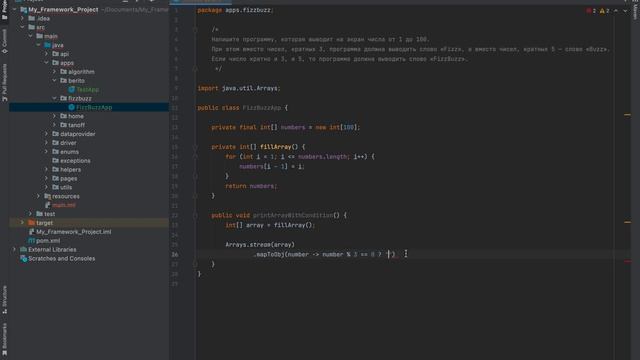Open the Commit tool window

pos(4,41)
